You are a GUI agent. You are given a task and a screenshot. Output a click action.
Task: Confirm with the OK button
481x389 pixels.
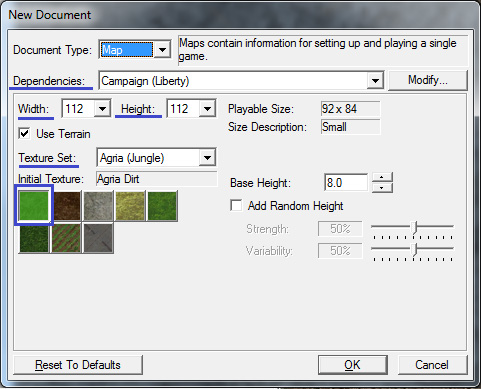click(352, 365)
